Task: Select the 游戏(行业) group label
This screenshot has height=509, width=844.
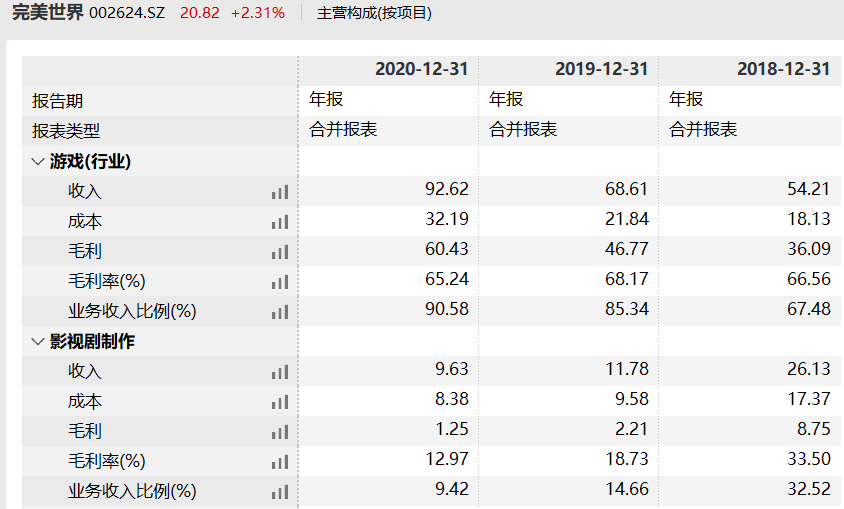Action: coord(90,161)
